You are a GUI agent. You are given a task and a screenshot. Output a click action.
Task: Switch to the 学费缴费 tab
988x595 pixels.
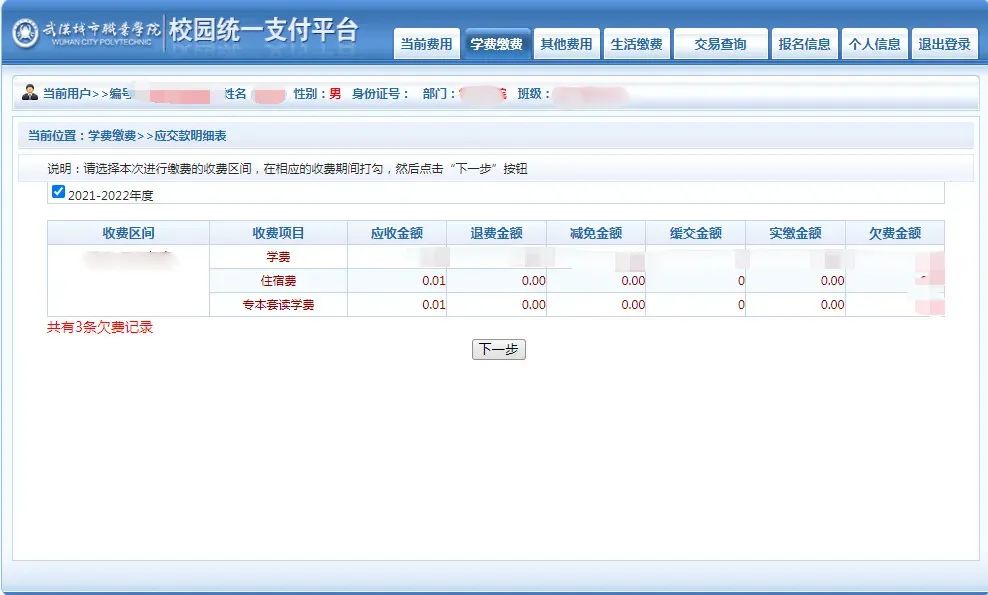pyautogui.click(x=496, y=44)
